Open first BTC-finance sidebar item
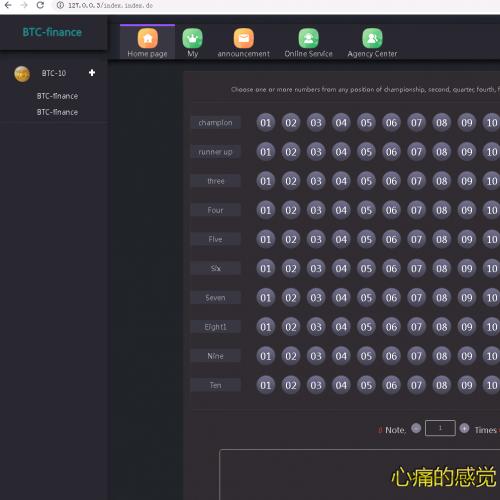Screen dimensions: 500x500 pos(57,96)
